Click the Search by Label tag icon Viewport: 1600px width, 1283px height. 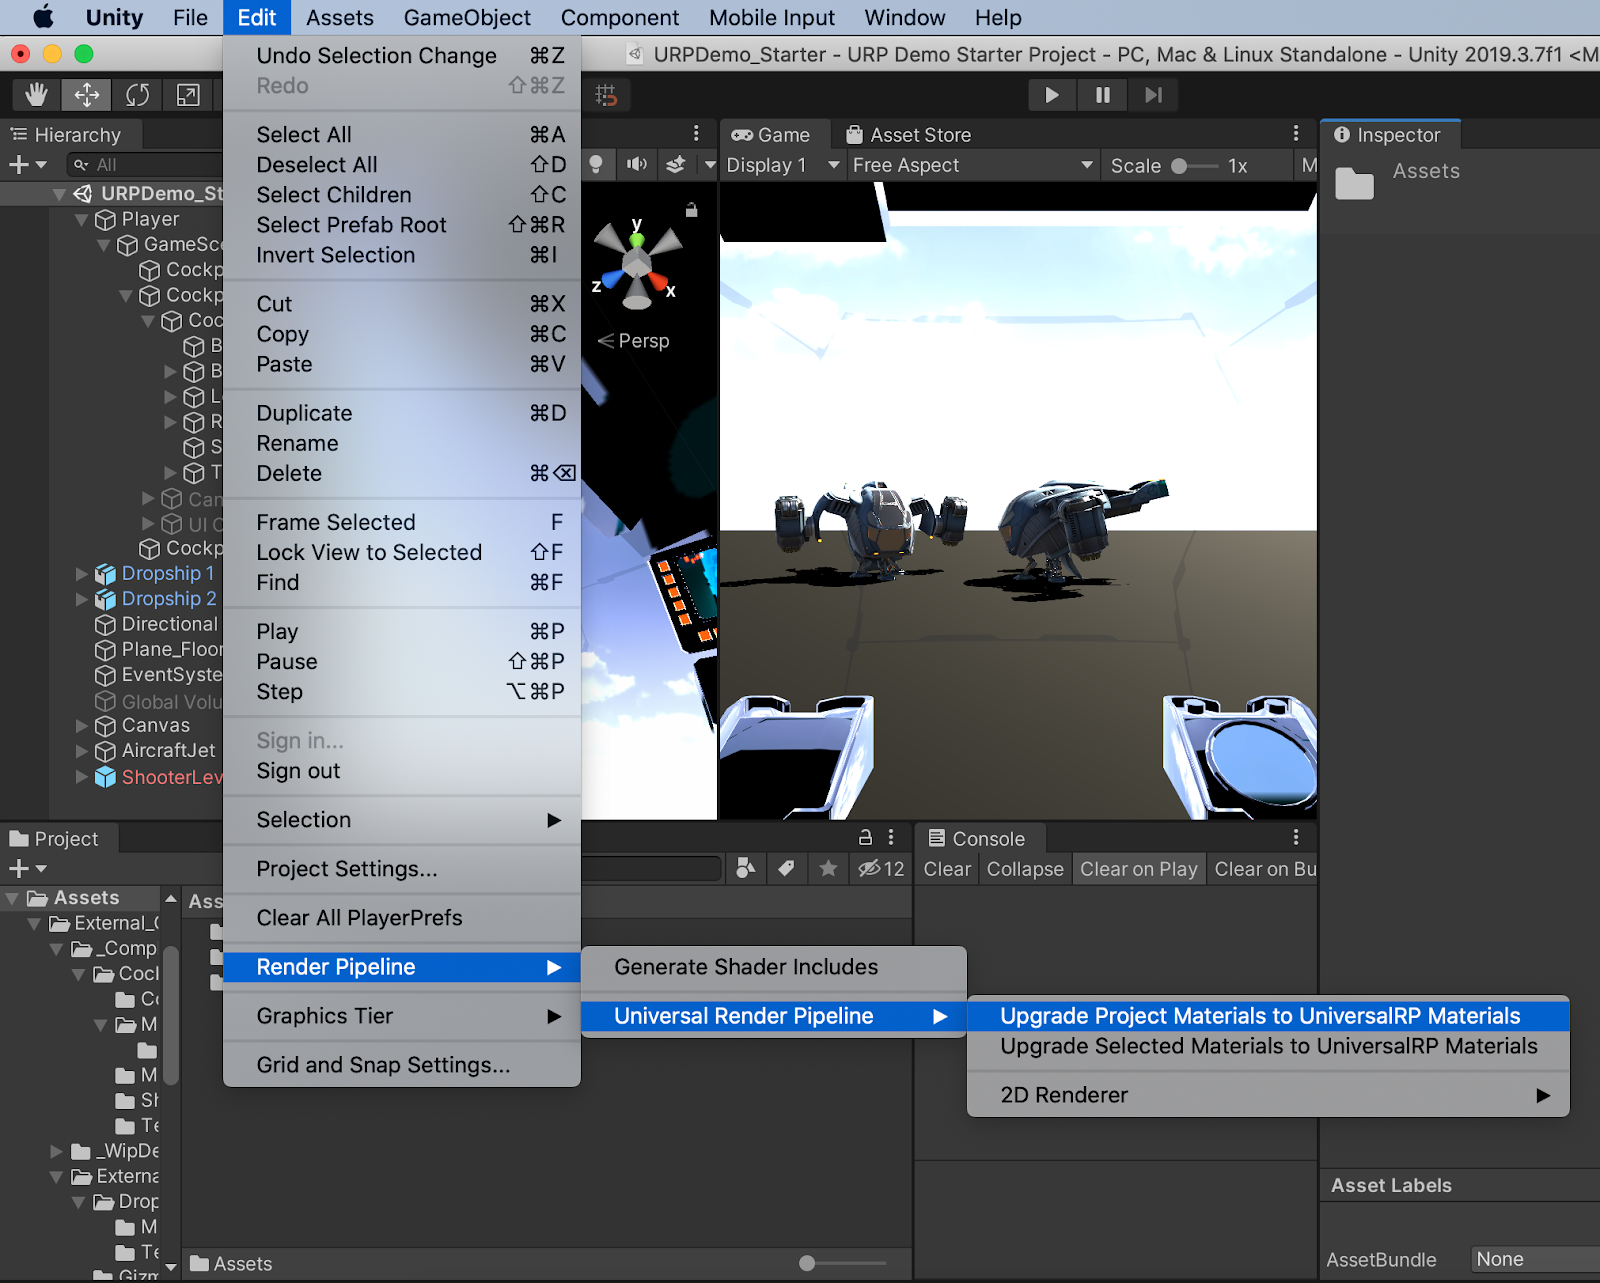(787, 868)
